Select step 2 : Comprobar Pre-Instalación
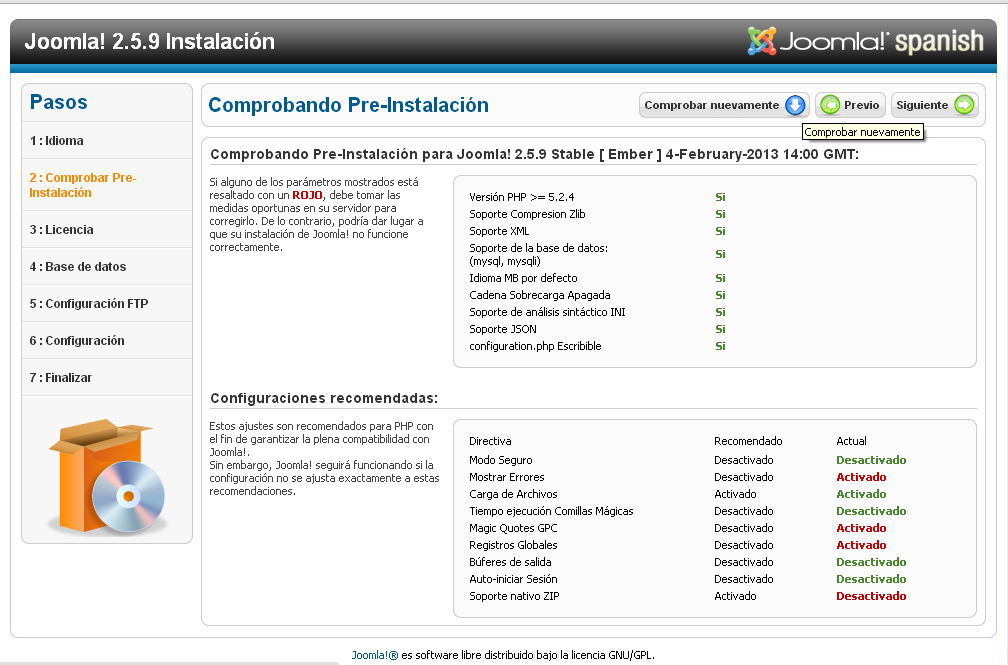 (83, 185)
